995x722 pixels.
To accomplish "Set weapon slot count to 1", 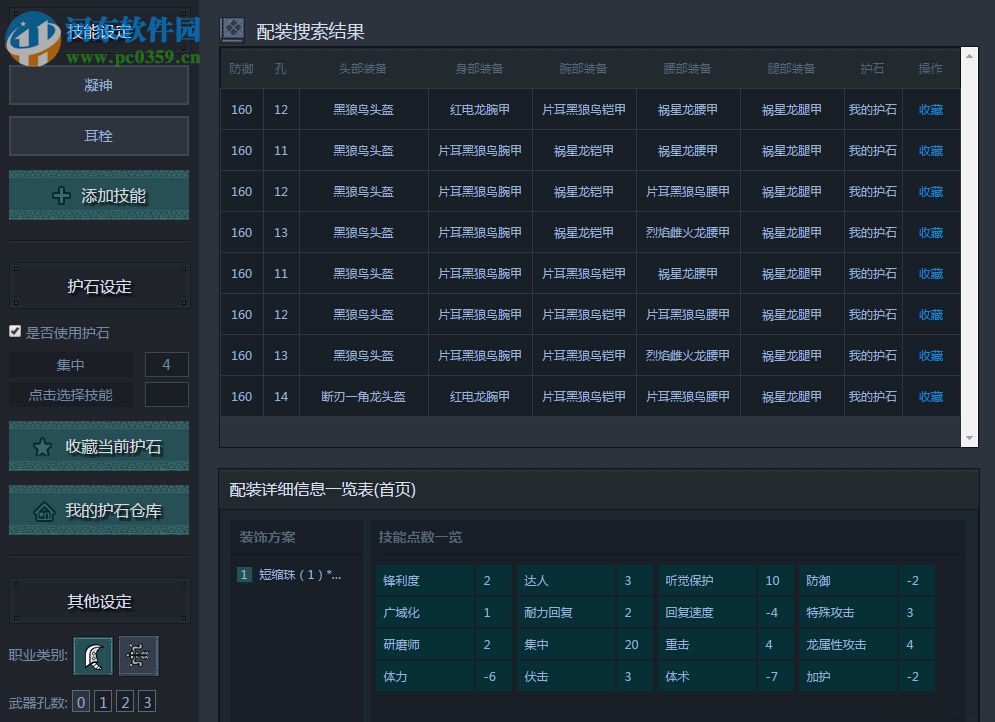I will click(103, 702).
